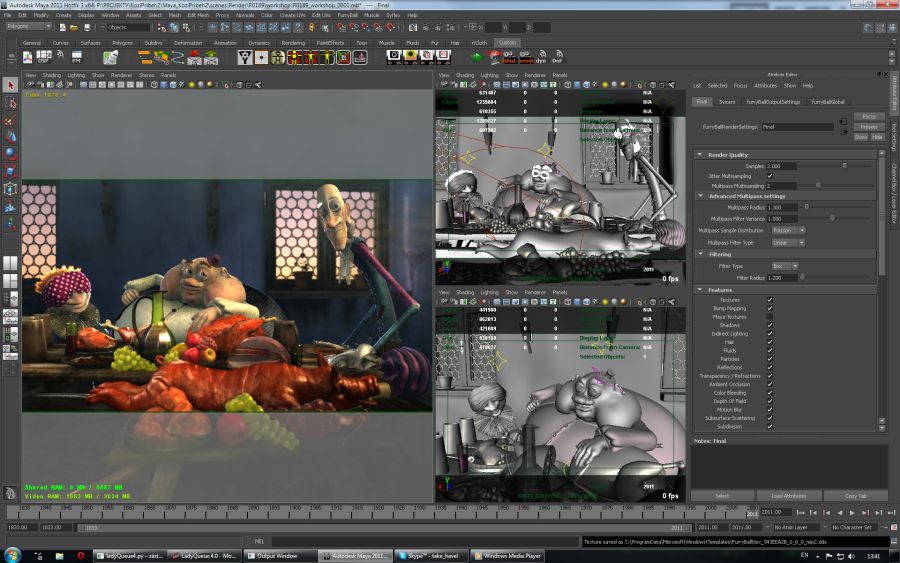The width and height of the screenshot is (900, 563).
Task: Toggle Jitter Multisampling checkbox
Action: point(770,176)
